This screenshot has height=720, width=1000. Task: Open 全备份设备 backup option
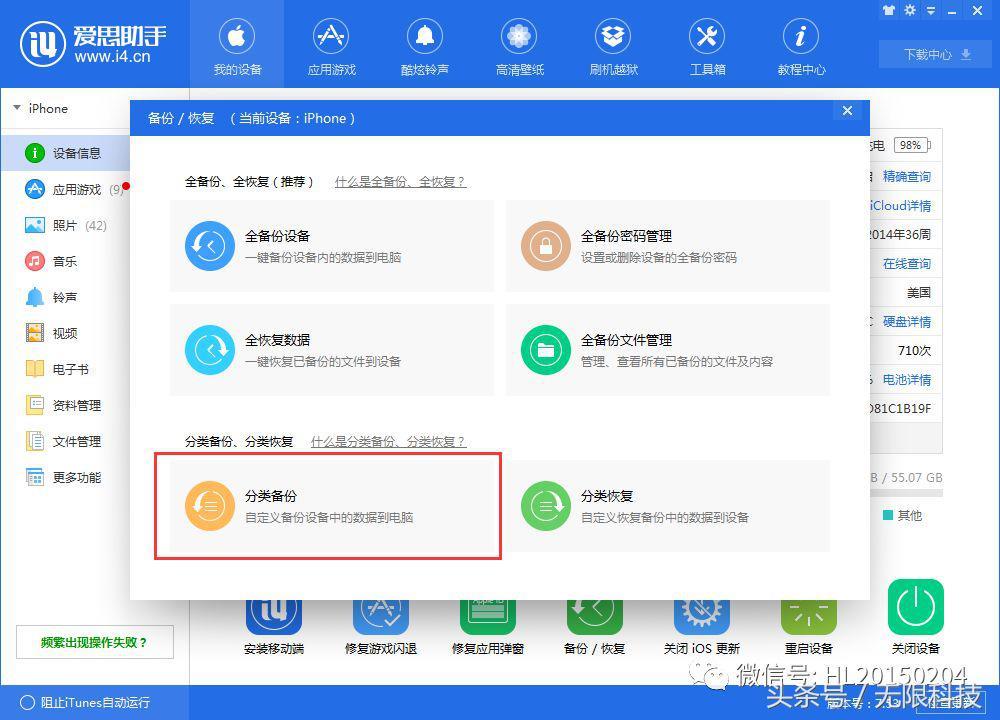(210, 246)
